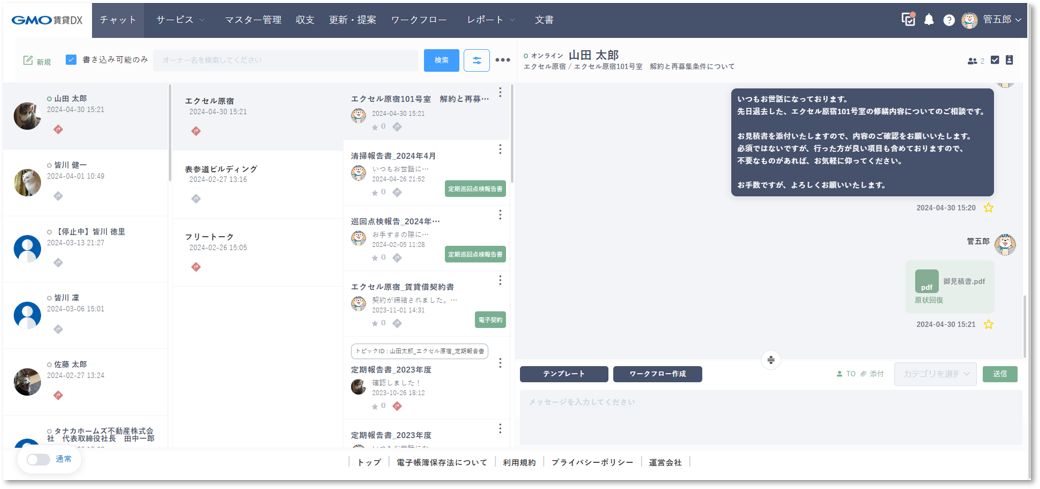The image size is (1040, 489).
Task: Star the message sent at 2024-04-30 15:21
Action: [988, 324]
